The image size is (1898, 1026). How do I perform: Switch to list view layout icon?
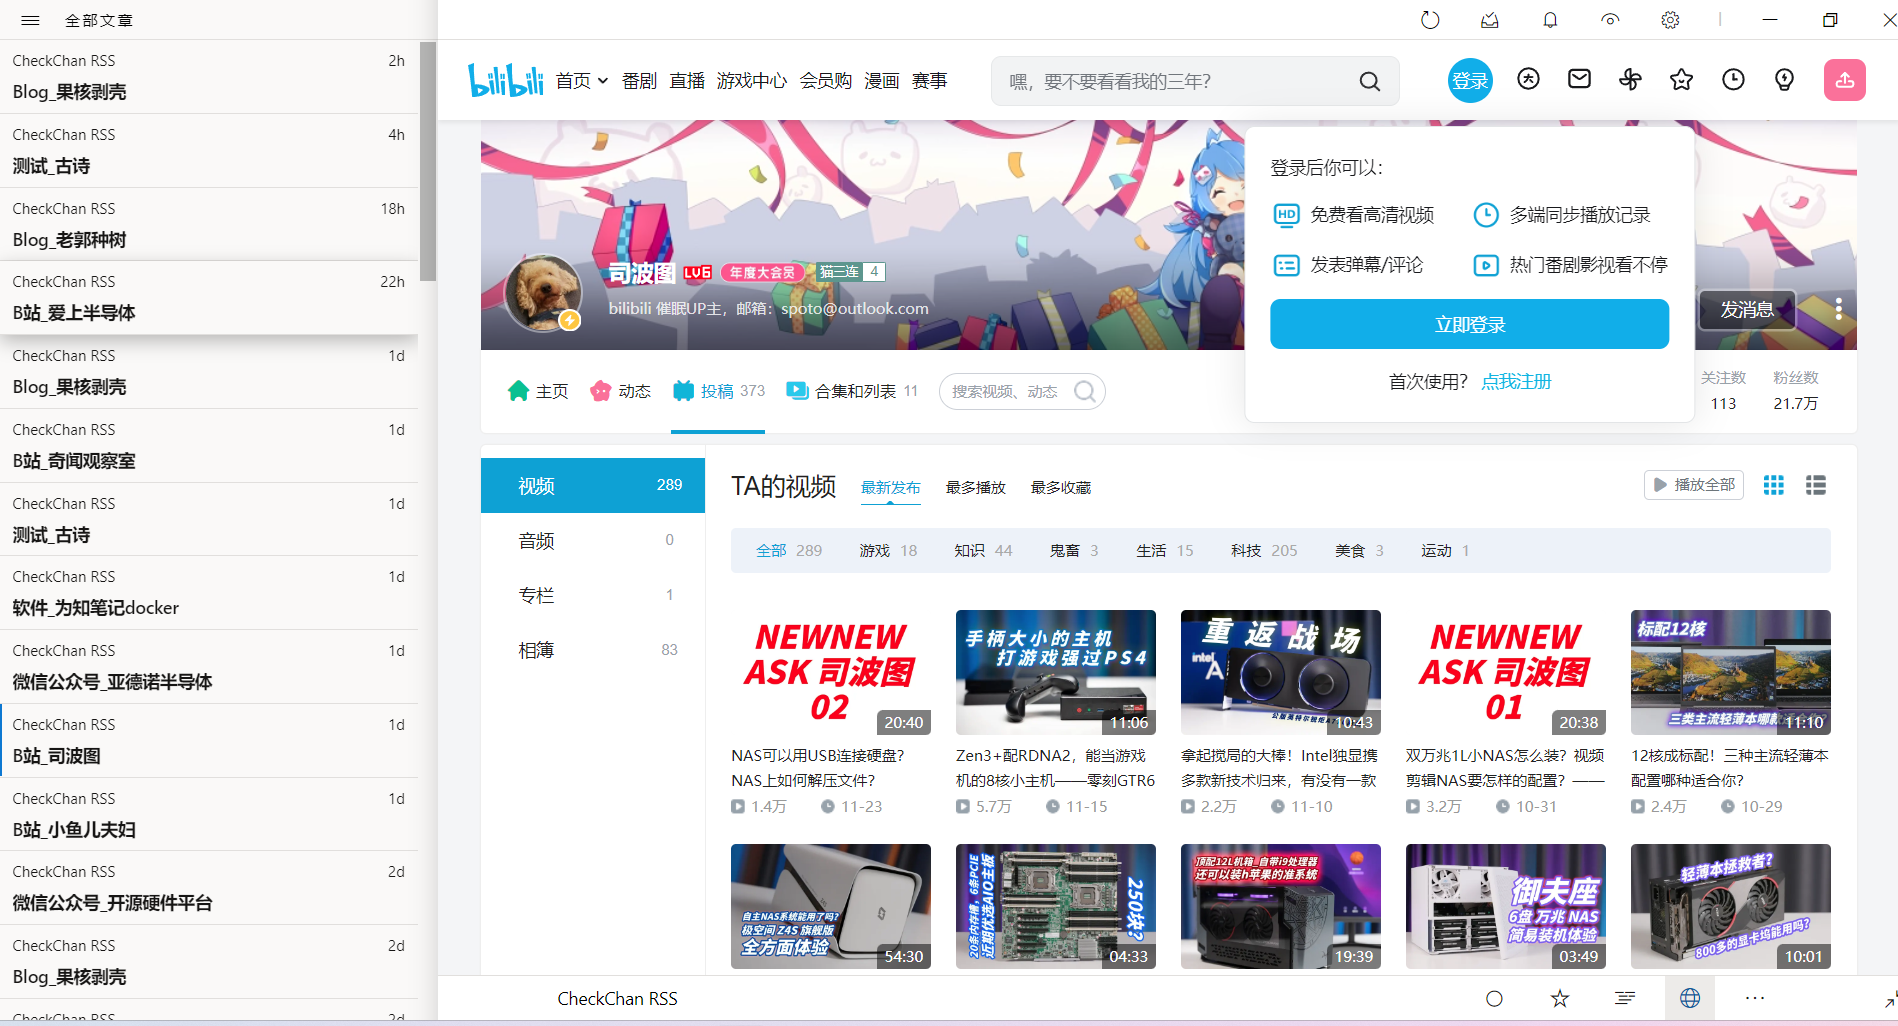pyautogui.click(x=1816, y=485)
